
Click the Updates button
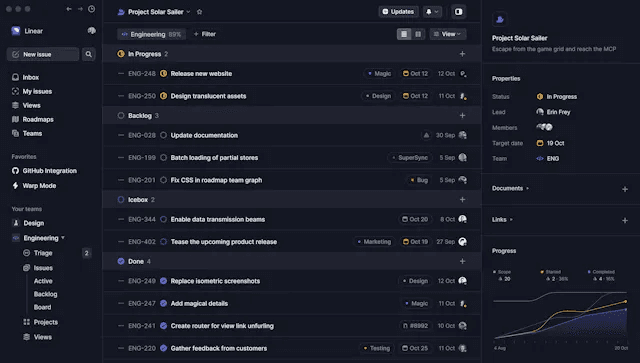coord(398,12)
